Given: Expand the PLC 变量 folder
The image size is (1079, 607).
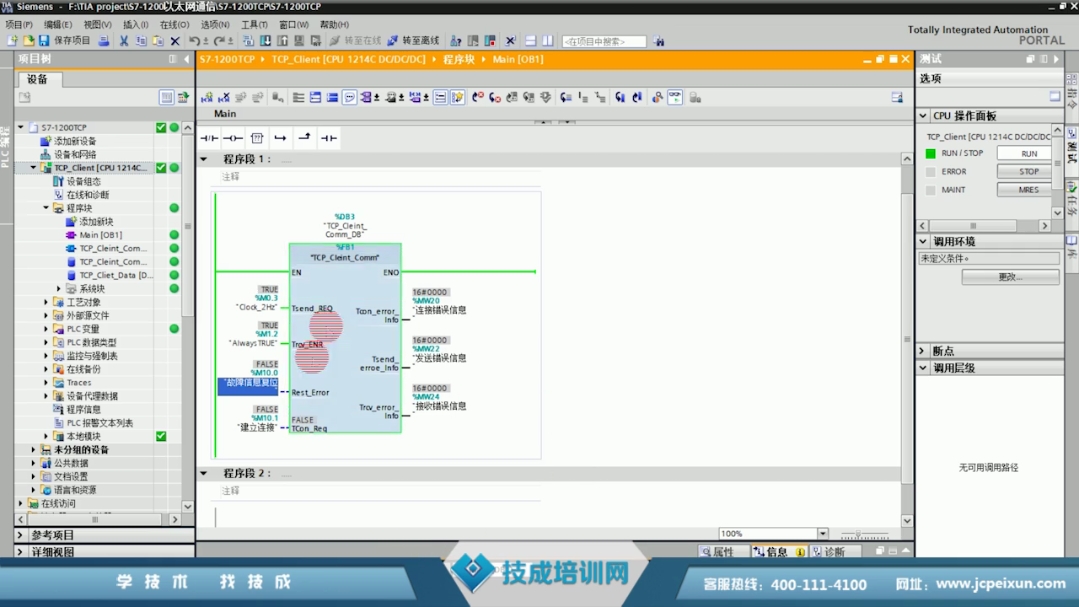Looking at the screenshot, I should pyautogui.click(x=46, y=329).
